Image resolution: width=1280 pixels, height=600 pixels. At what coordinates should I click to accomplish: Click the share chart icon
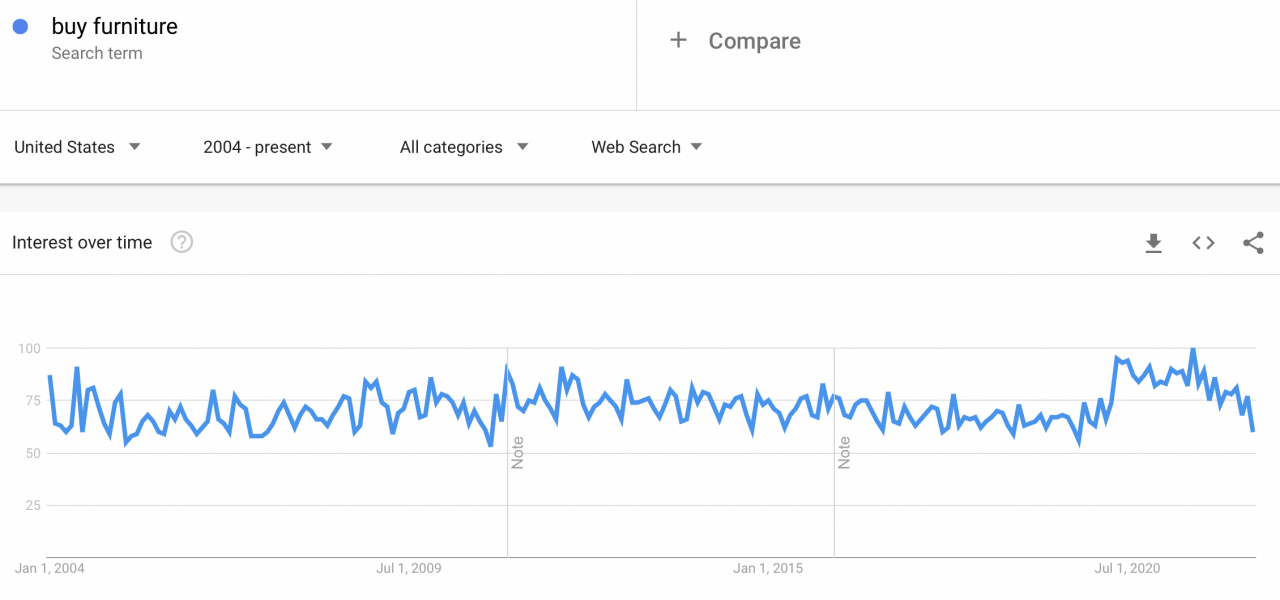pos(1253,243)
